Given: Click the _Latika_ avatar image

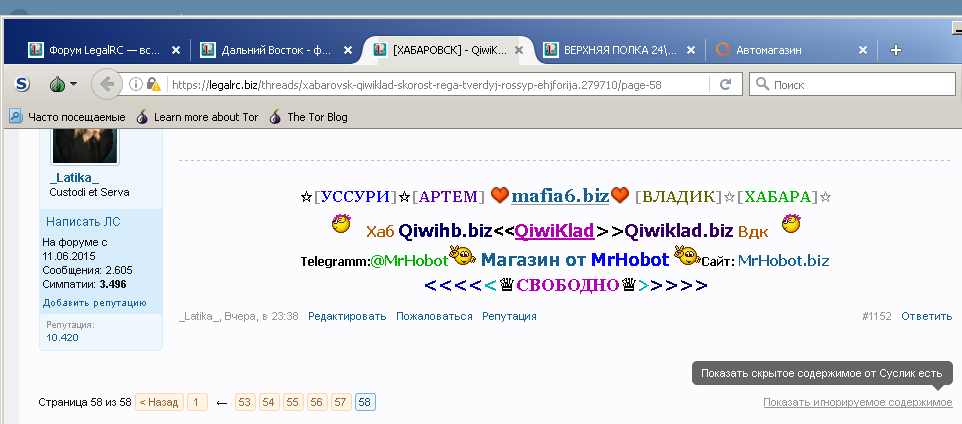Looking at the screenshot, I should (85, 146).
